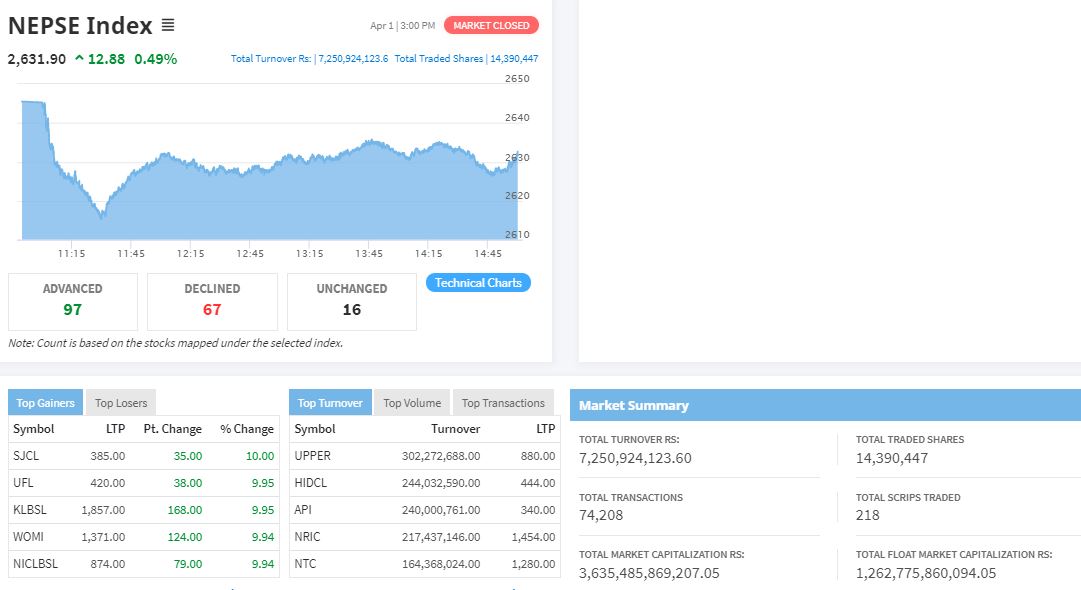This screenshot has width=1081, height=590.
Task: Click KLBSL symbol link
Action: (30, 510)
